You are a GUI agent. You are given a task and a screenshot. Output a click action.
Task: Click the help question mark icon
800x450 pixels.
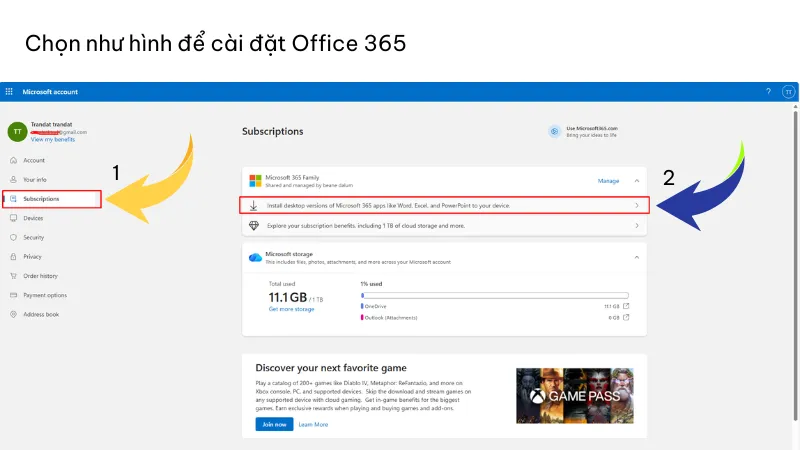tap(768, 91)
